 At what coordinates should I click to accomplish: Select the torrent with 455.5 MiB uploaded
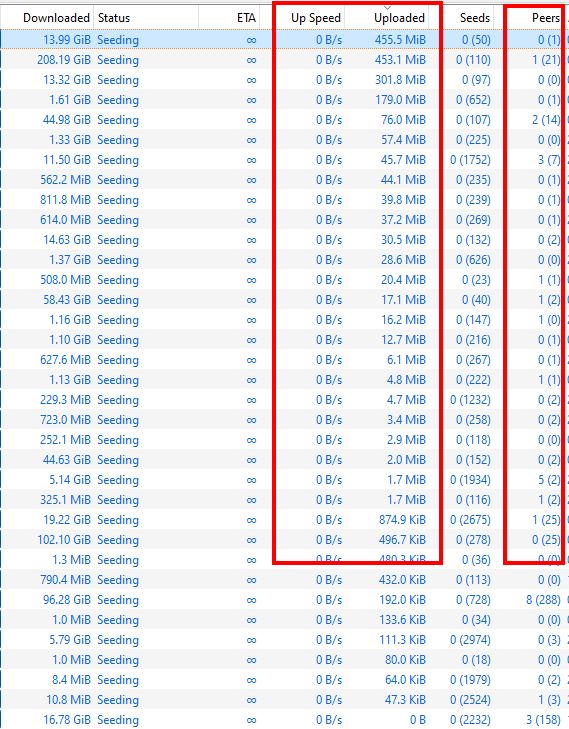pos(284,40)
